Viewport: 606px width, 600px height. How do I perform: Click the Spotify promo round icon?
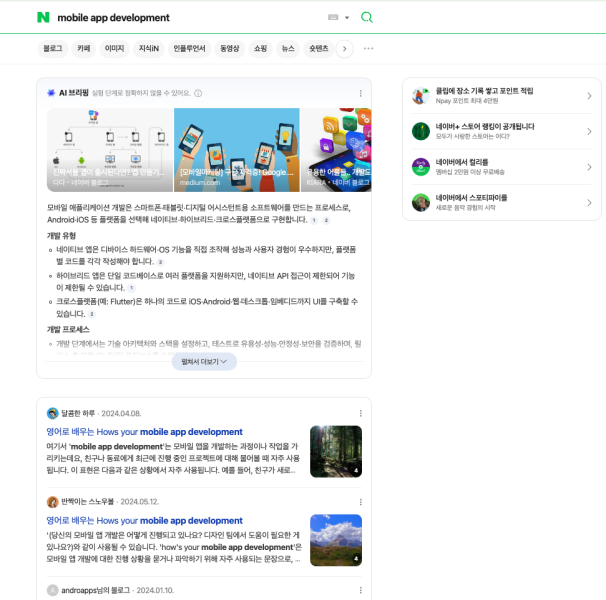[420, 203]
